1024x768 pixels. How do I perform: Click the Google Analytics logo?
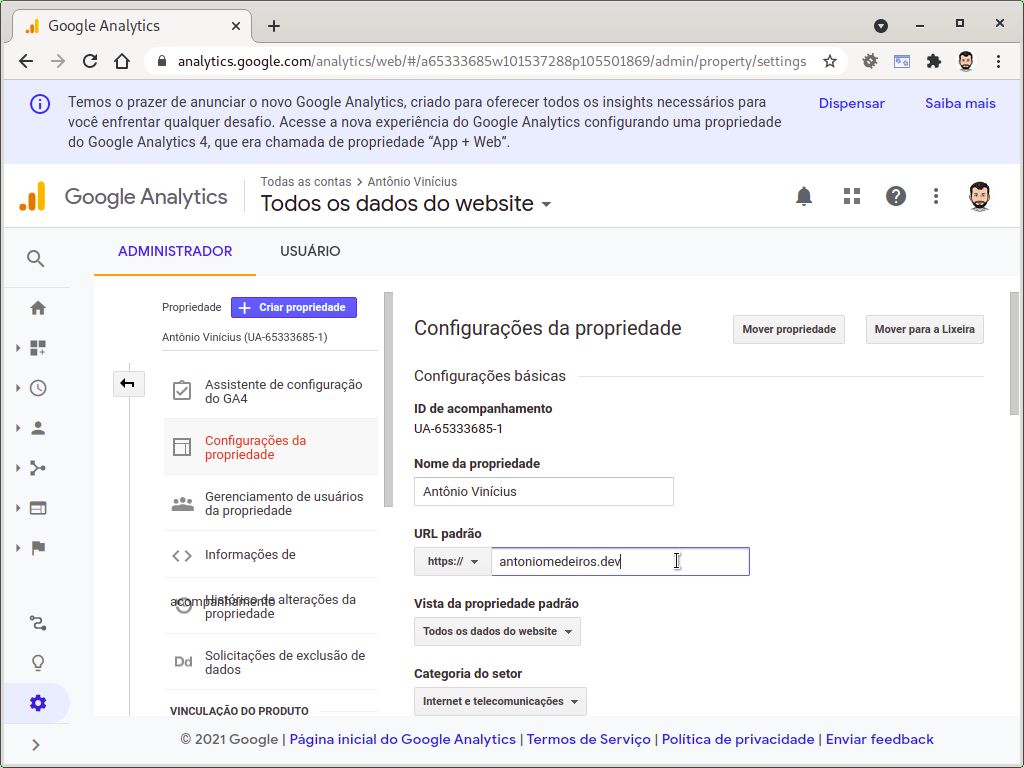click(x=124, y=197)
